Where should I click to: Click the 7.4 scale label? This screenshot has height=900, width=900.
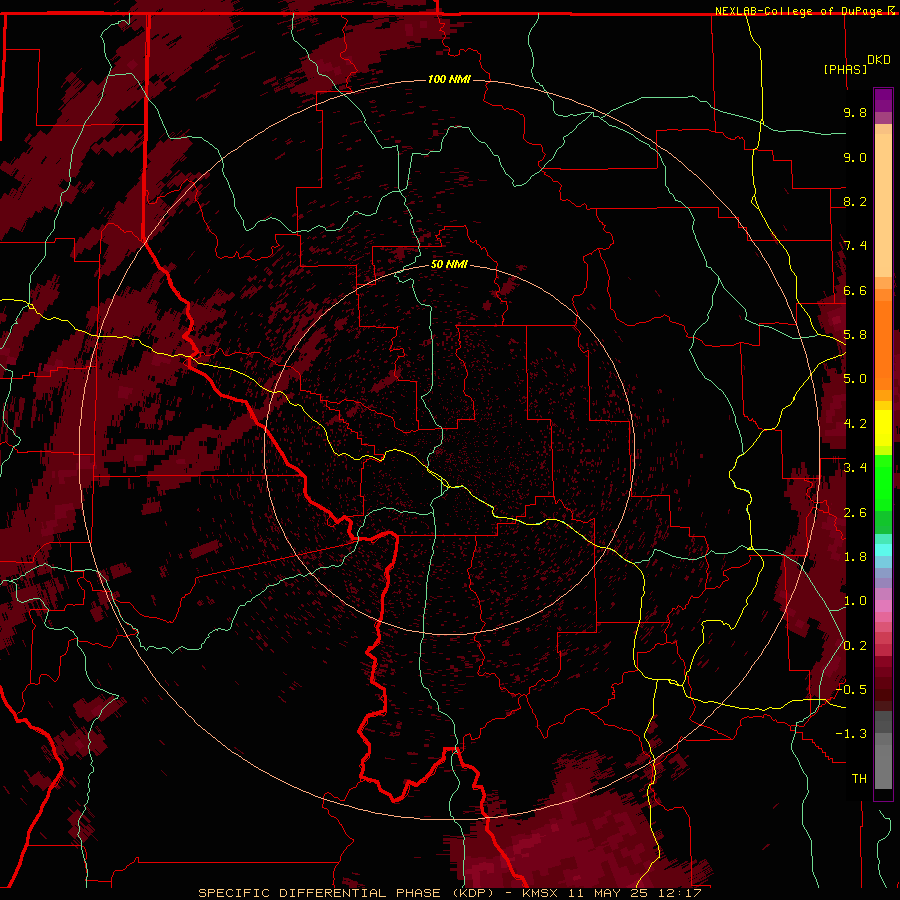855,246
